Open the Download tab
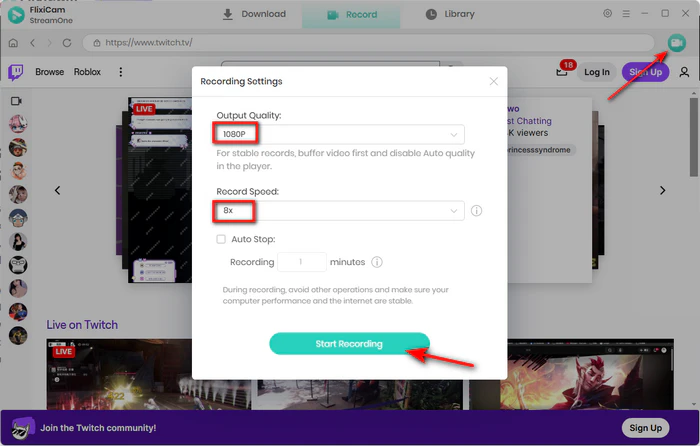Viewport: 700px width, 446px height. point(254,14)
